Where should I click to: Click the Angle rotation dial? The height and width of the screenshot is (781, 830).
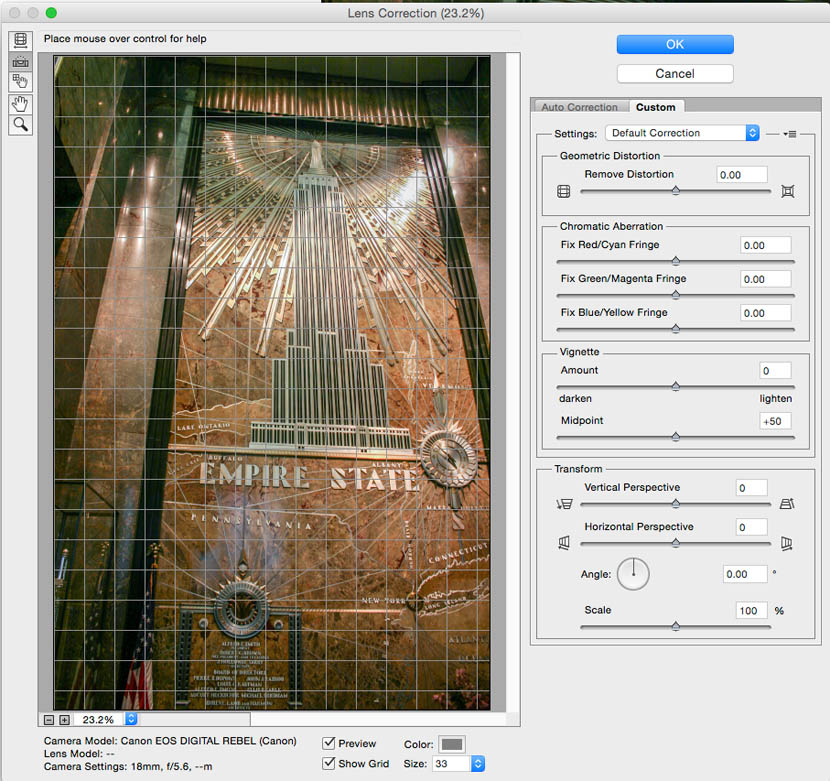633,574
